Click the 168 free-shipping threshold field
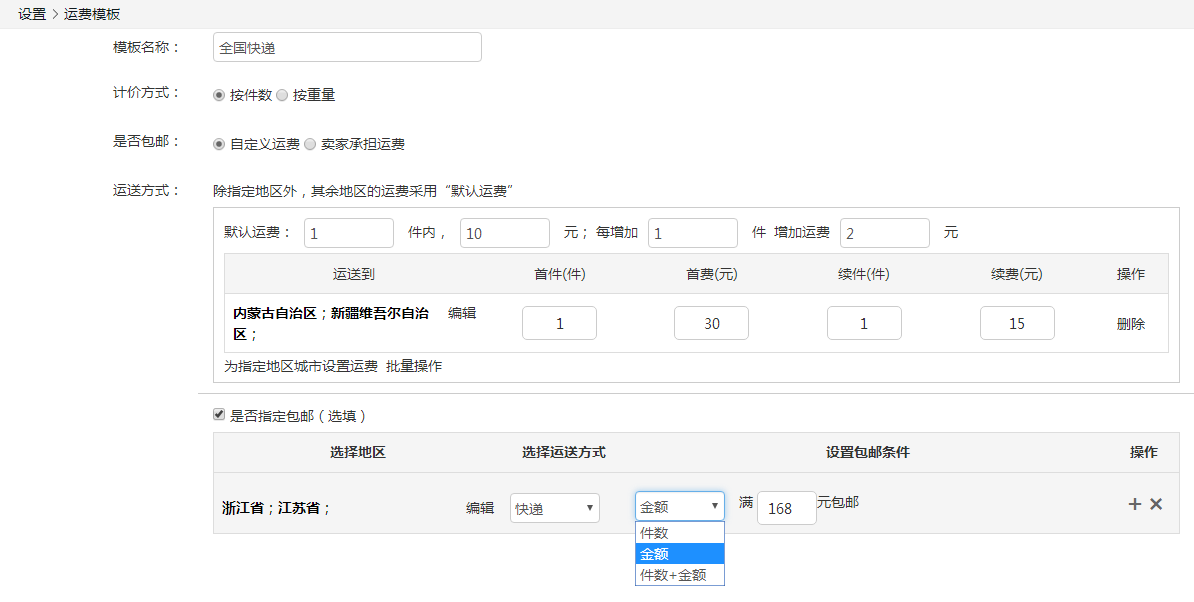The width and height of the screenshot is (1194, 602). (786, 508)
